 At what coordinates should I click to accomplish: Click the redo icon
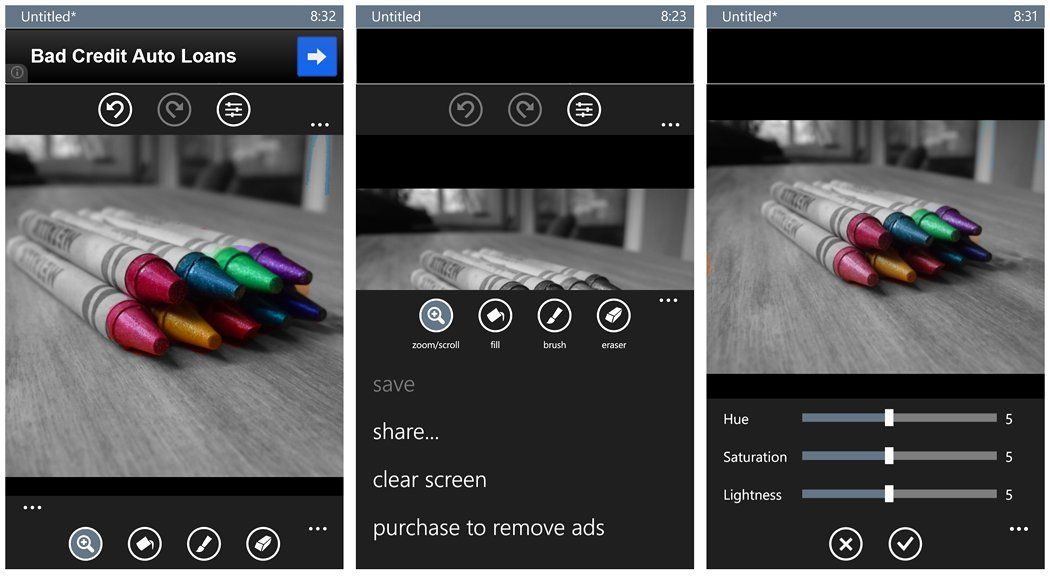pyautogui.click(x=175, y=109)
